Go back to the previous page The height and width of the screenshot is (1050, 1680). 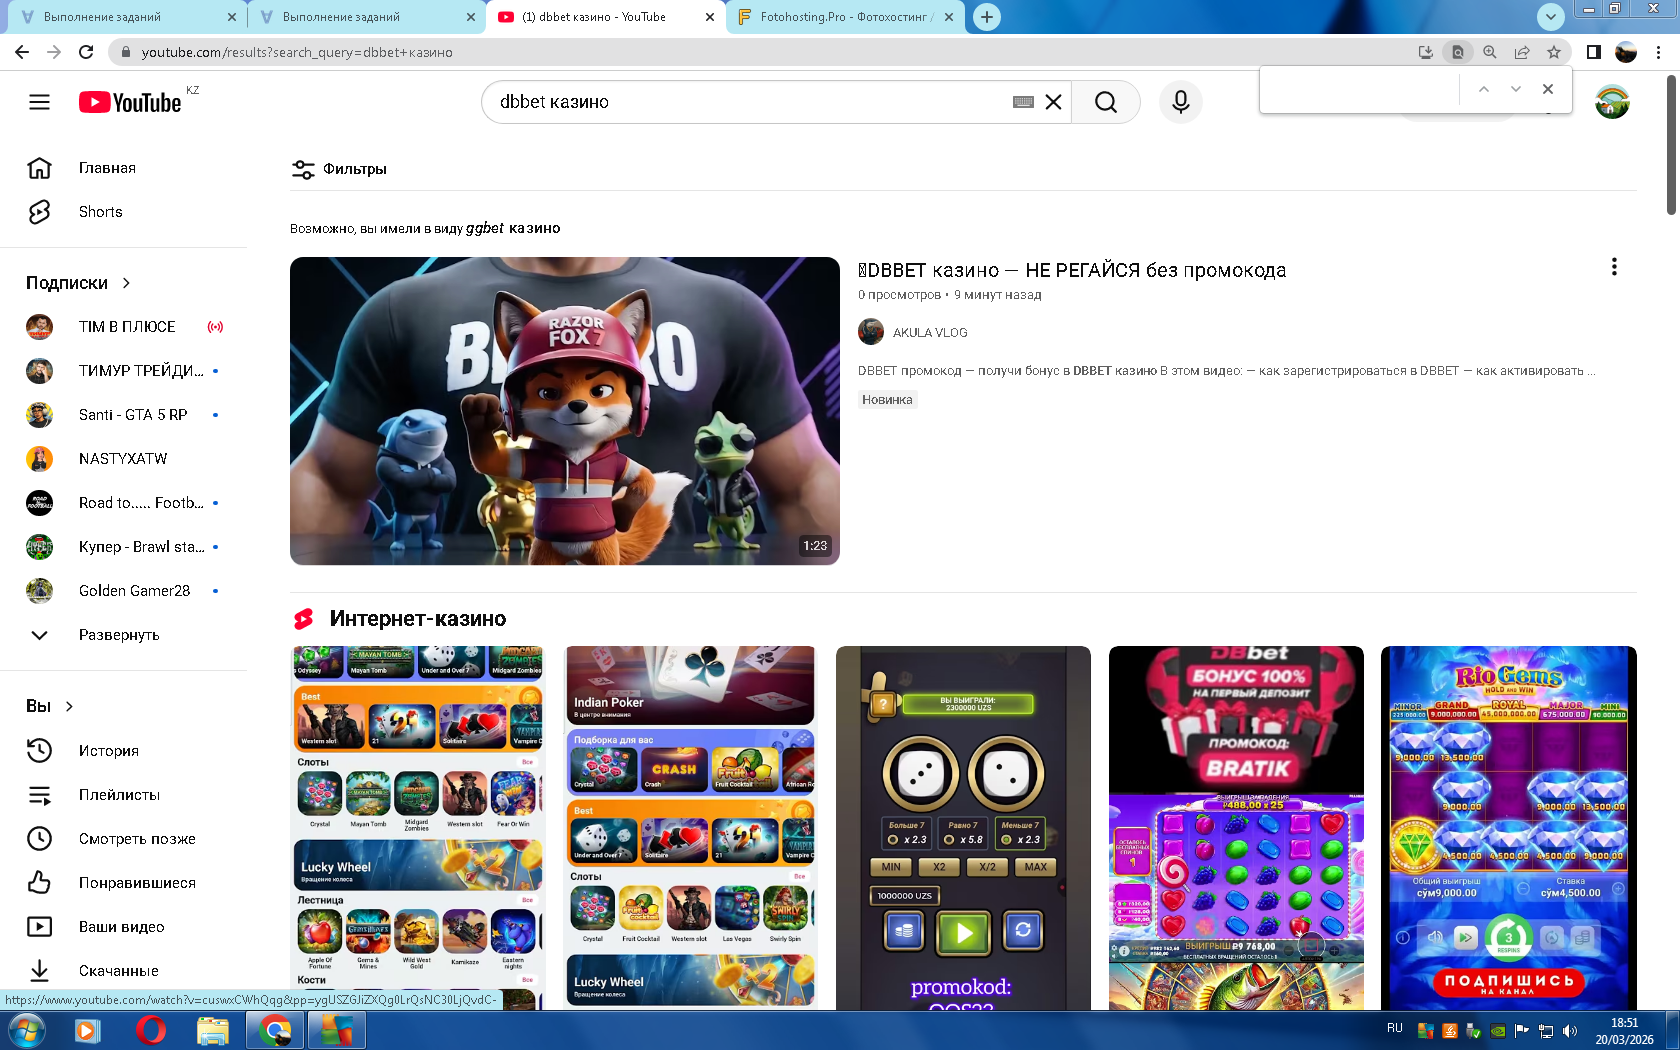[x=22, y=52]
